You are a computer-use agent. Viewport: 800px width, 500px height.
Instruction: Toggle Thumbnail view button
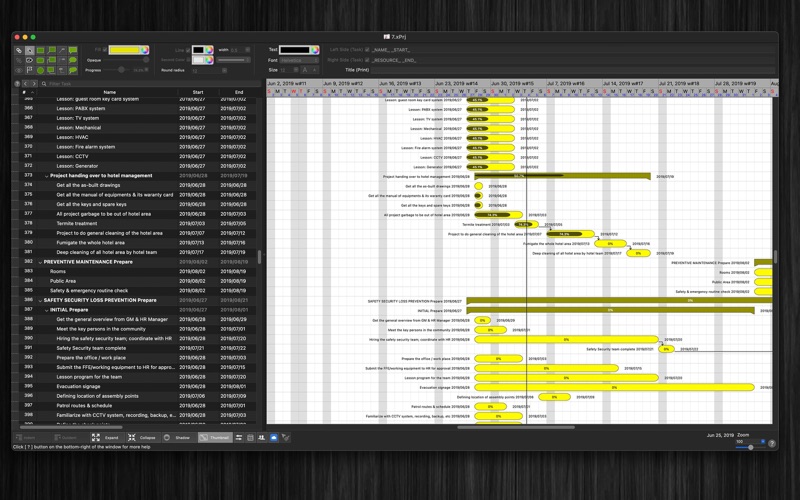215,438
